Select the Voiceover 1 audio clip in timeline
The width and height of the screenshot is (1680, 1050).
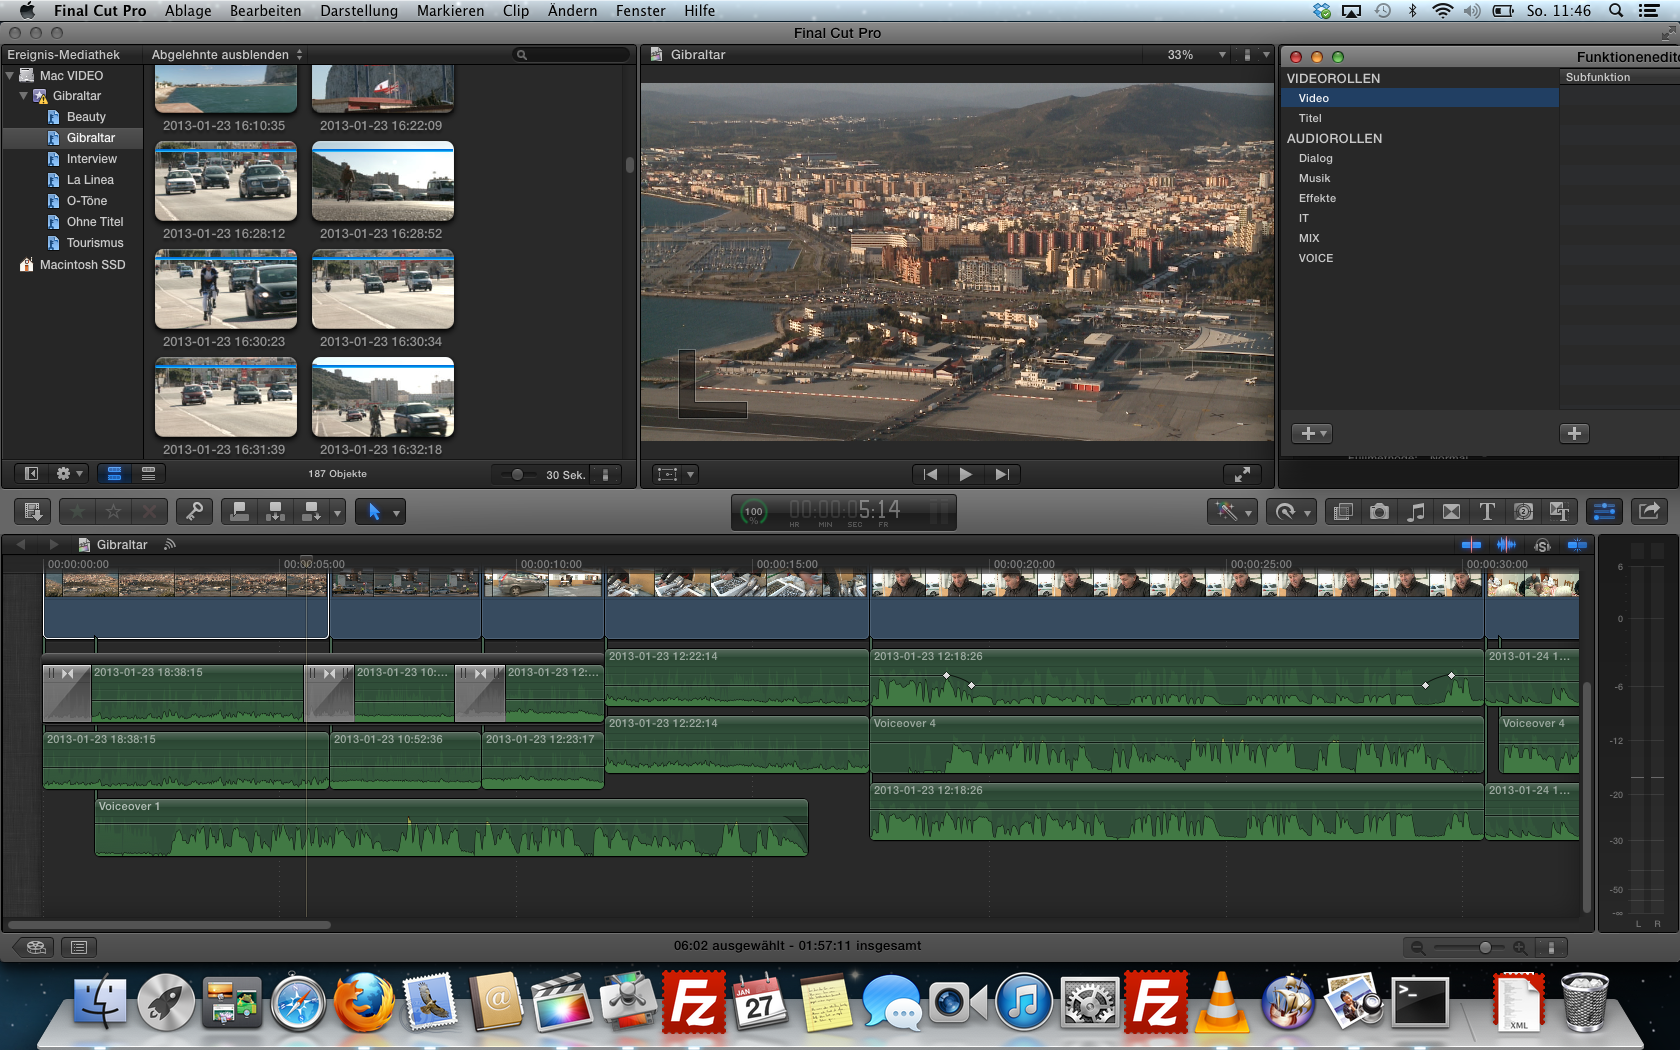tap(451, 828)
